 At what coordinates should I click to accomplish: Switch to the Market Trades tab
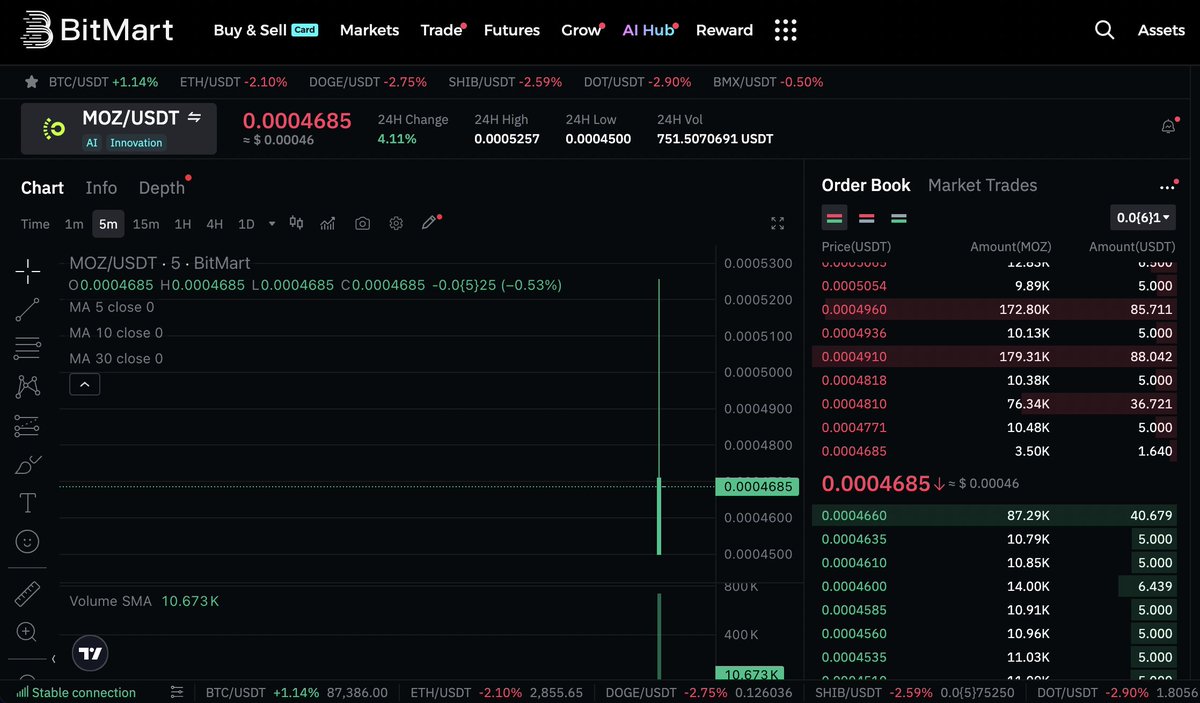tap(982, 185)
